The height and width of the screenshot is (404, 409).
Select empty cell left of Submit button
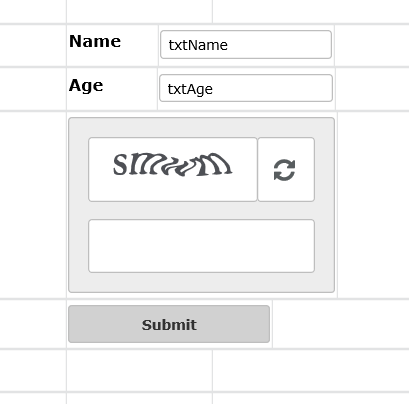[x=33, y=324]
